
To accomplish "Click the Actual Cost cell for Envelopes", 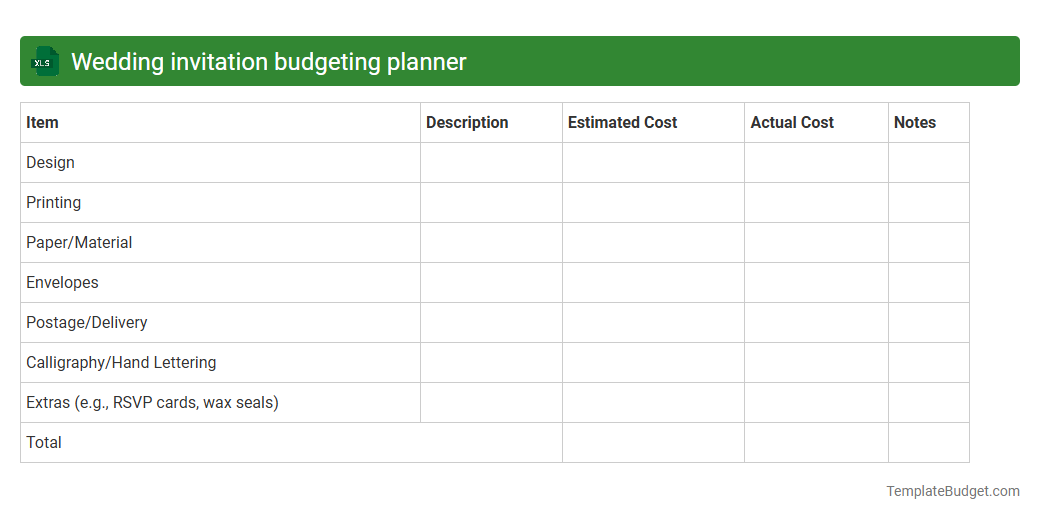I will 816,283.
